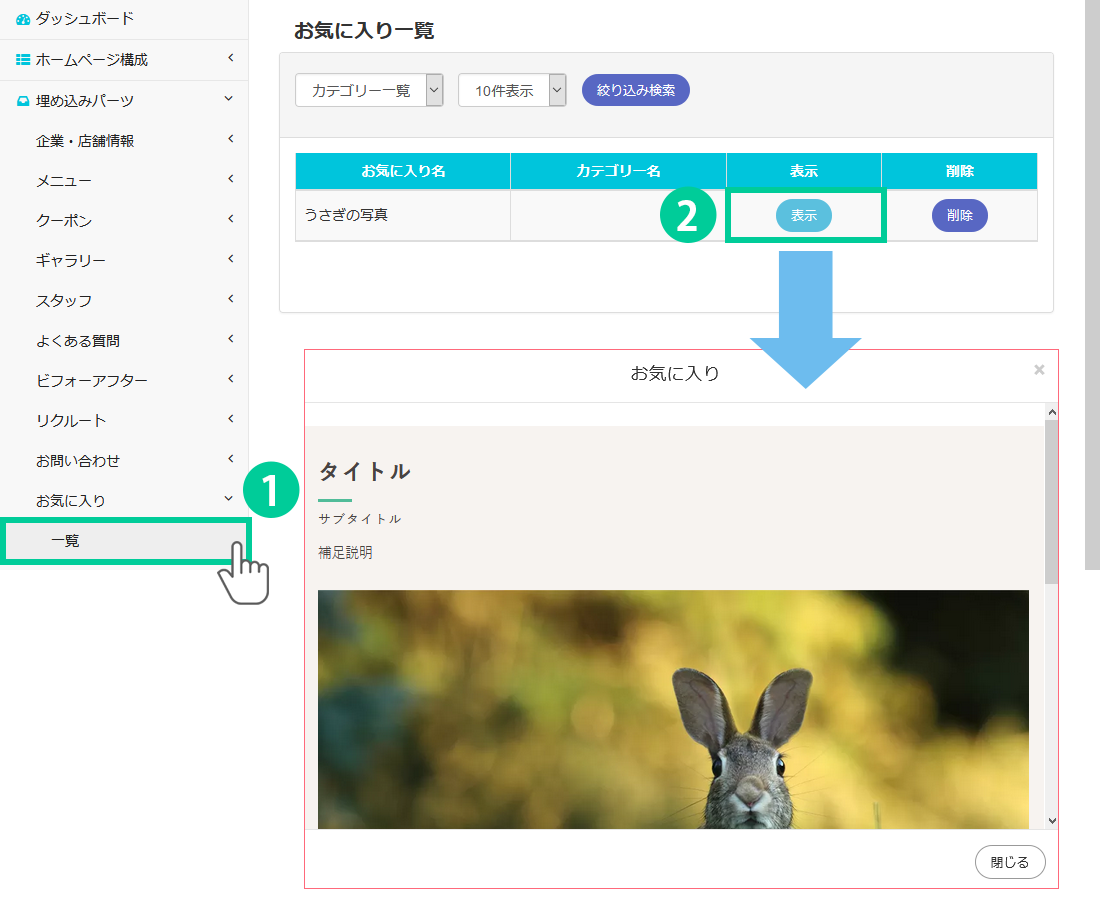Open the ギャラリー menu item
Viewport: 1100px width, 899px height.
coord(70,261)
